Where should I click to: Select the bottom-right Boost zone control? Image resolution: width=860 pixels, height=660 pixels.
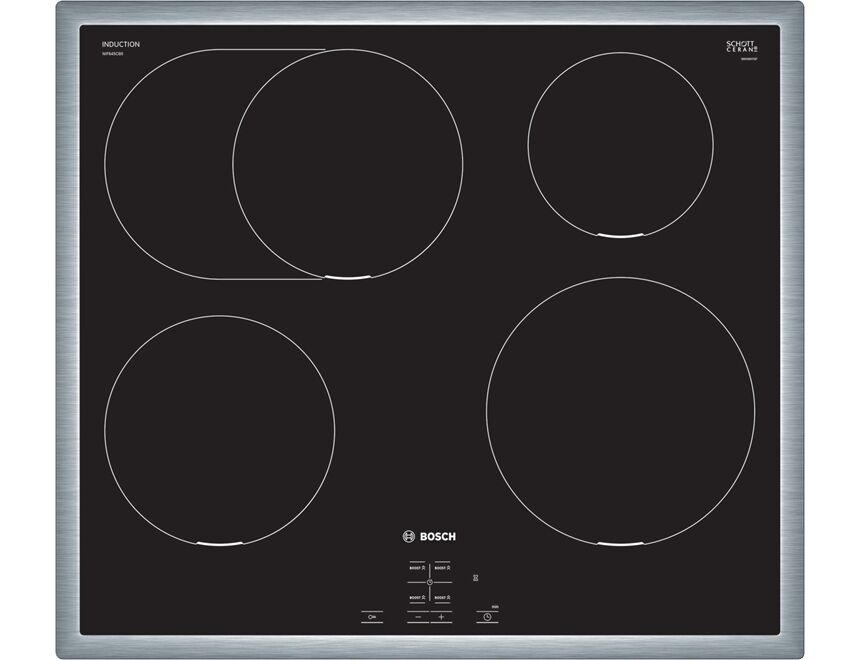coord(443,597)
